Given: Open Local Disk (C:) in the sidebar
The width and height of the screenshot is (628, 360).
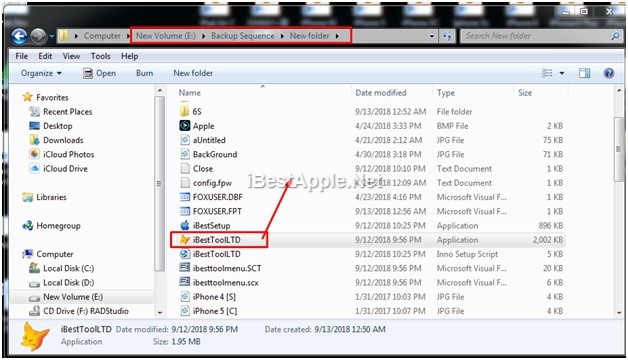Looking at the screenshot, I should point(68,268).
